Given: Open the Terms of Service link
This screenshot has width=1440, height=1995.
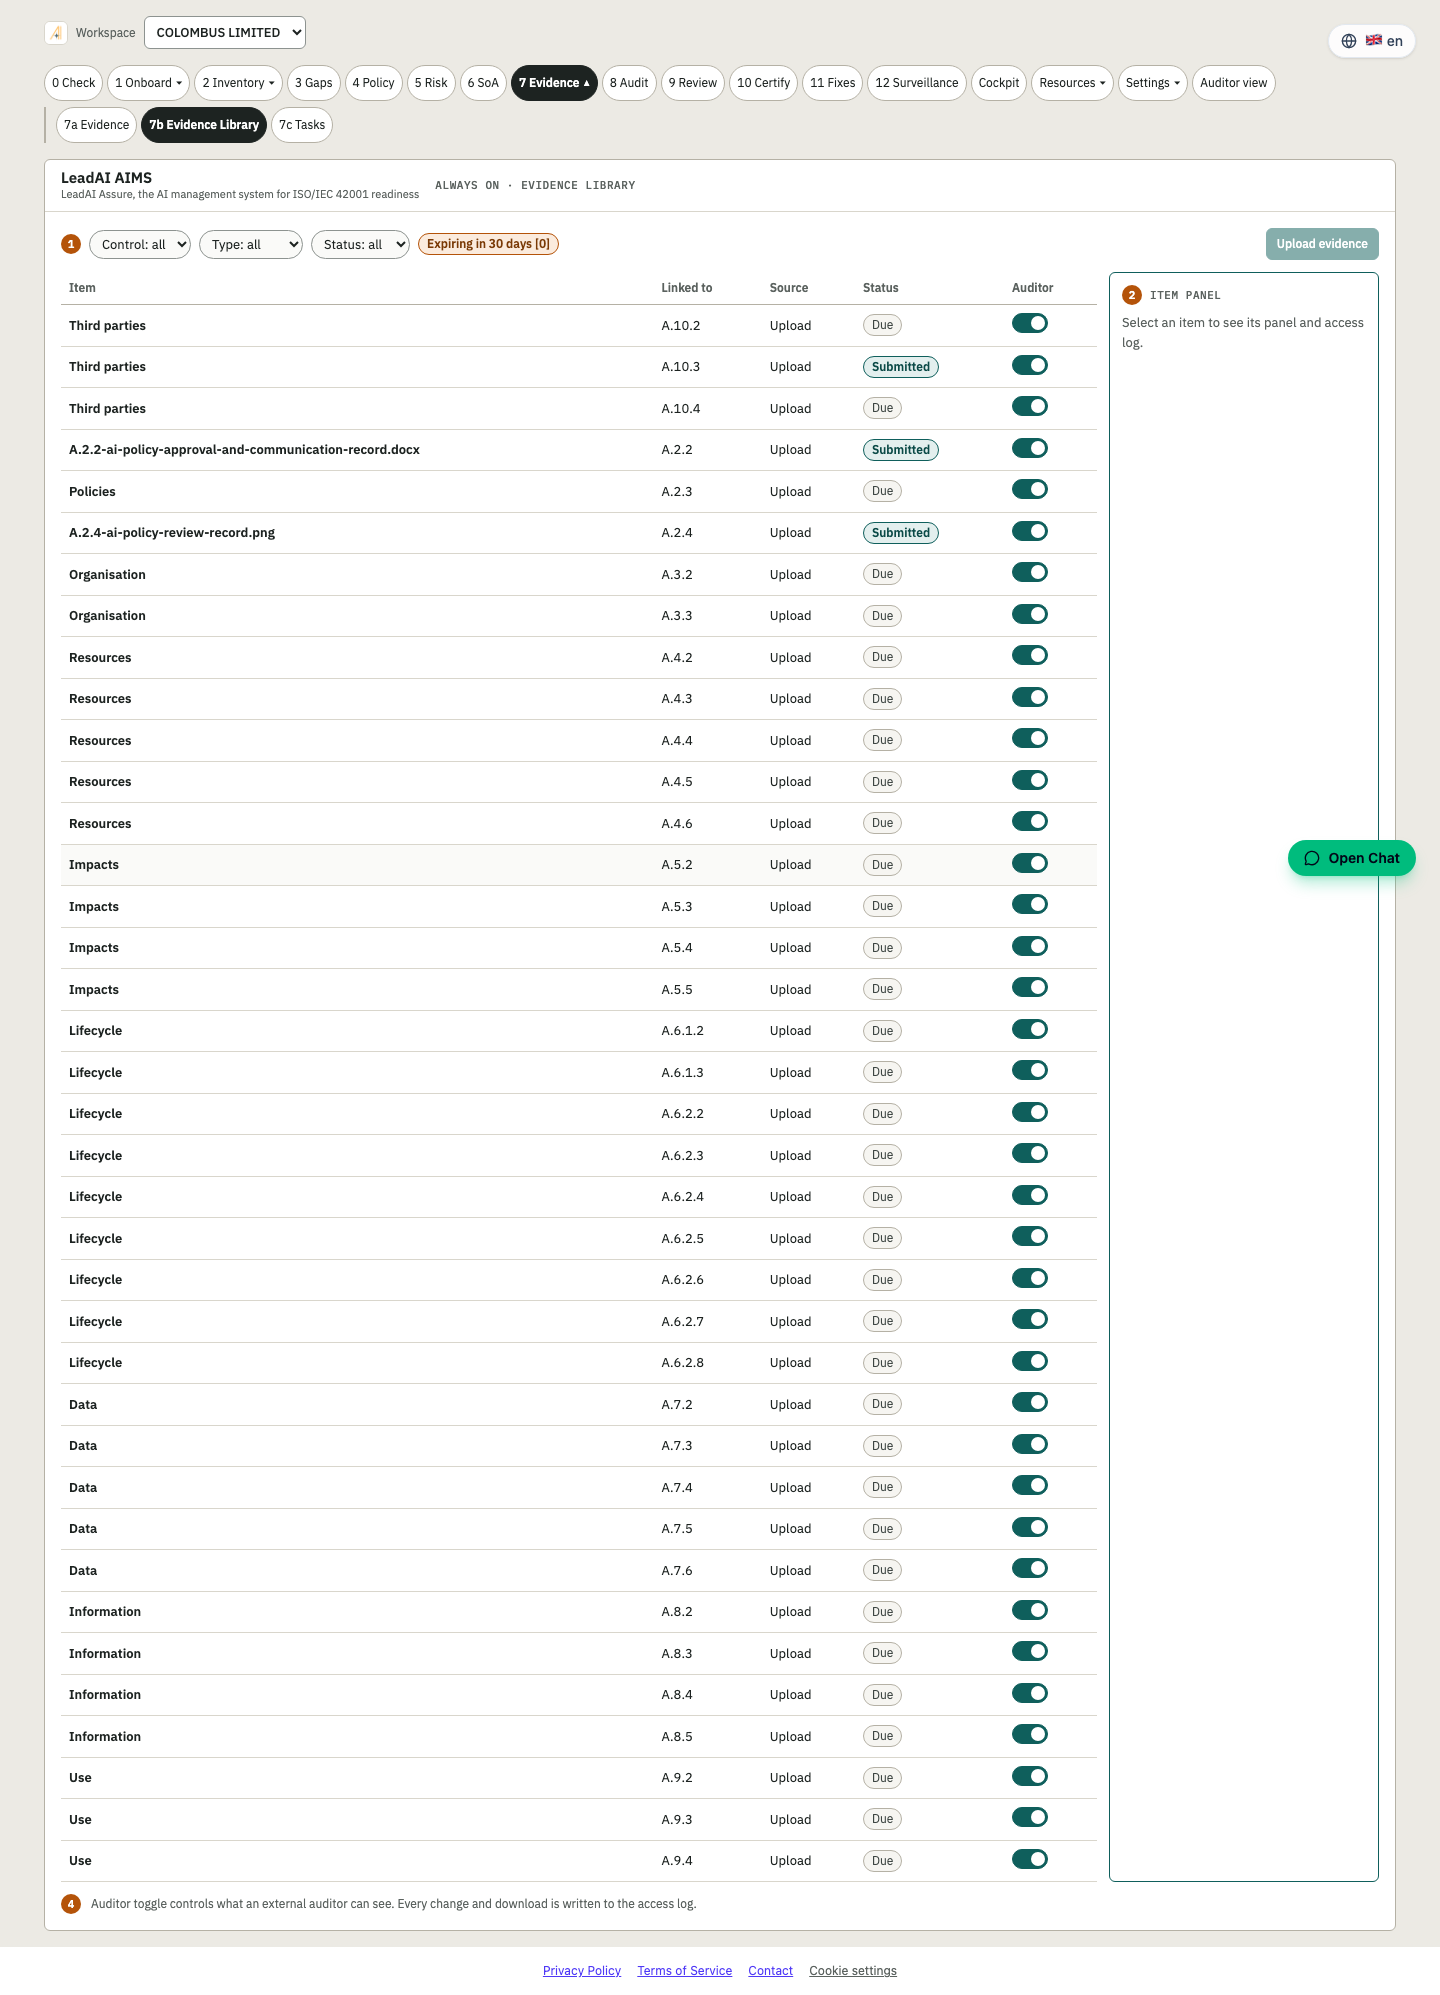Looking at the screenshot, I should coord(685,1971).
